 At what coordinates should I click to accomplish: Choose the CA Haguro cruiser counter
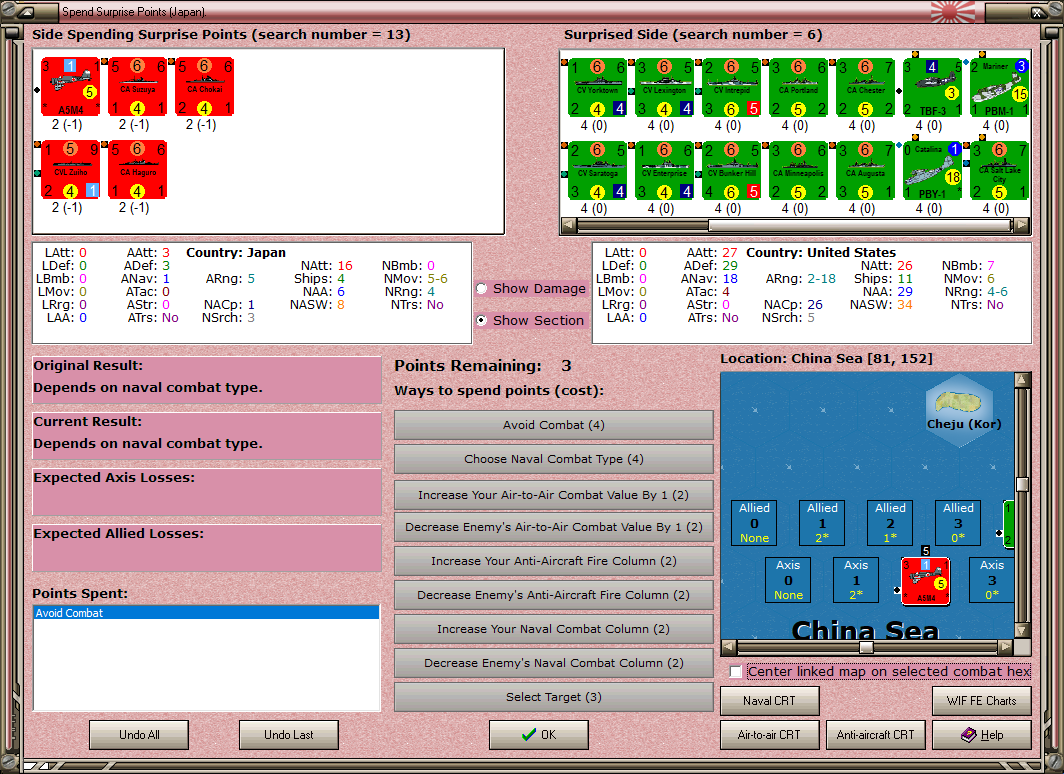138,170
